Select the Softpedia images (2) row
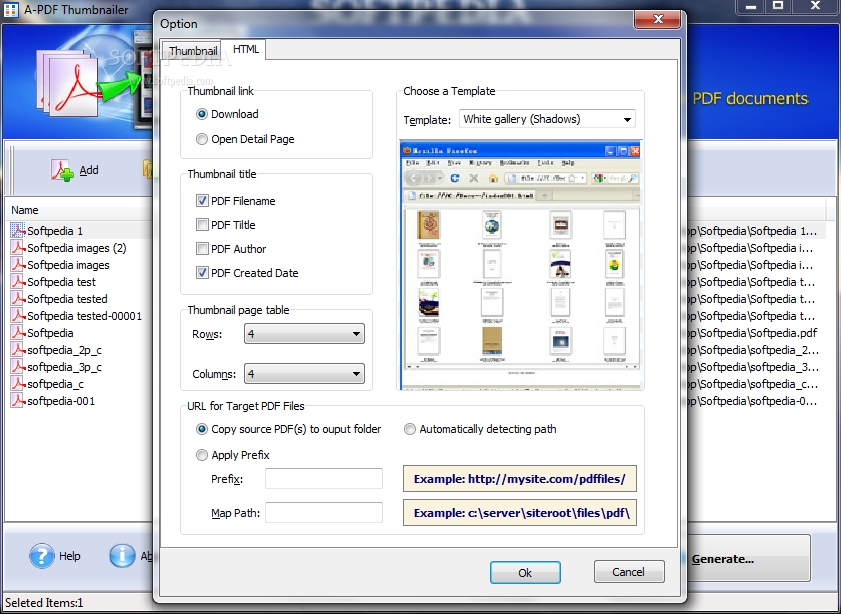This screenshot has width=841, height=614. pyautogui.click(x=77, y=248)
